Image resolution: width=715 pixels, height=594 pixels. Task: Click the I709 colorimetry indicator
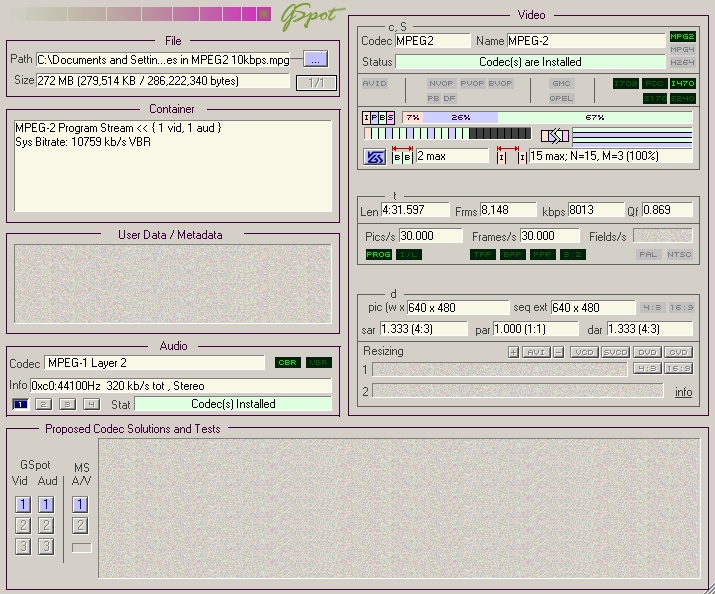pyautogui.click(x=626, y=83)
